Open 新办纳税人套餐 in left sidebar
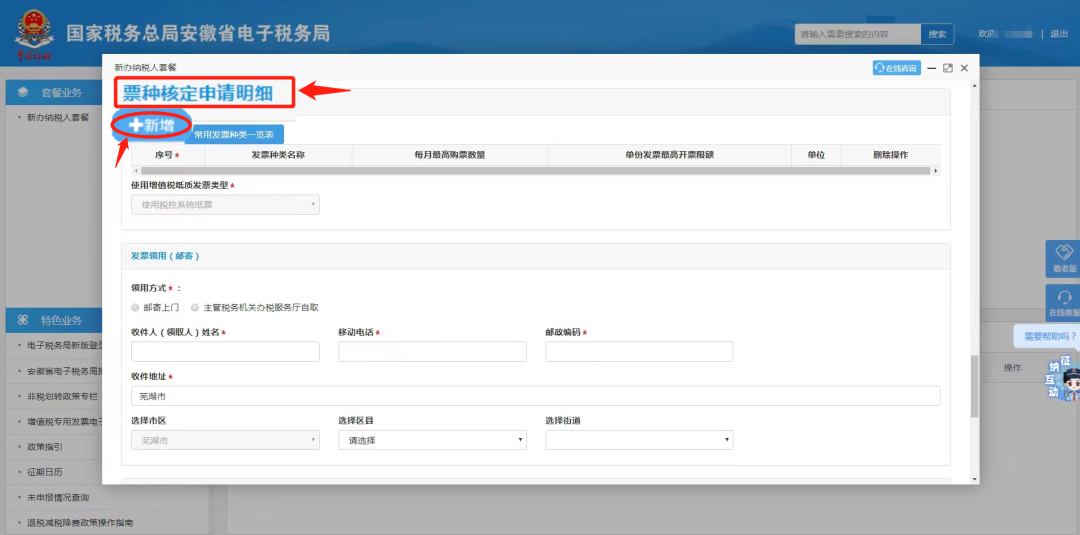Screen dimensions: 1080x535 [58, 117]
